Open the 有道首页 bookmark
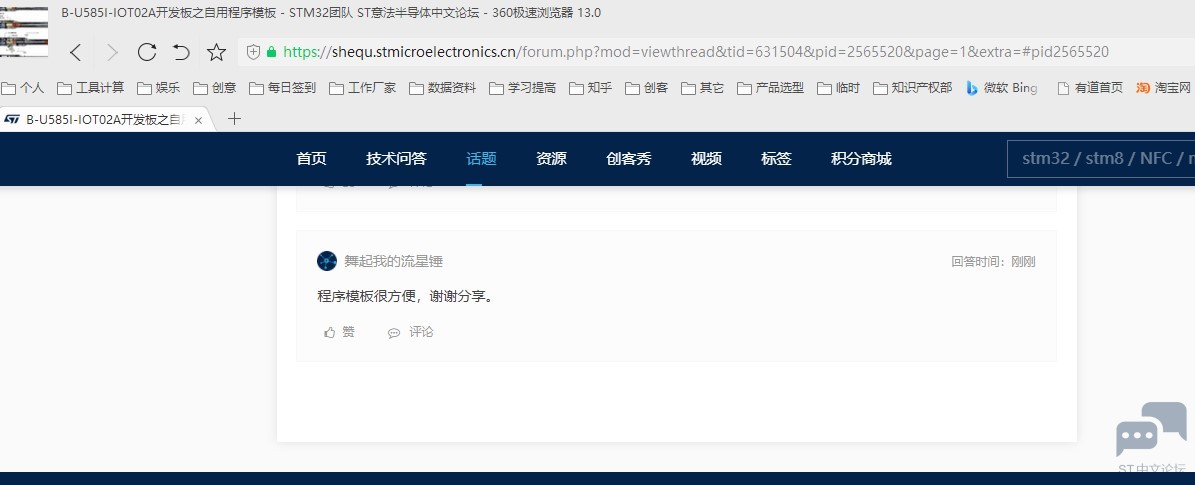Viewport: 1195px width, 485px height. (x=1091, y=88)
